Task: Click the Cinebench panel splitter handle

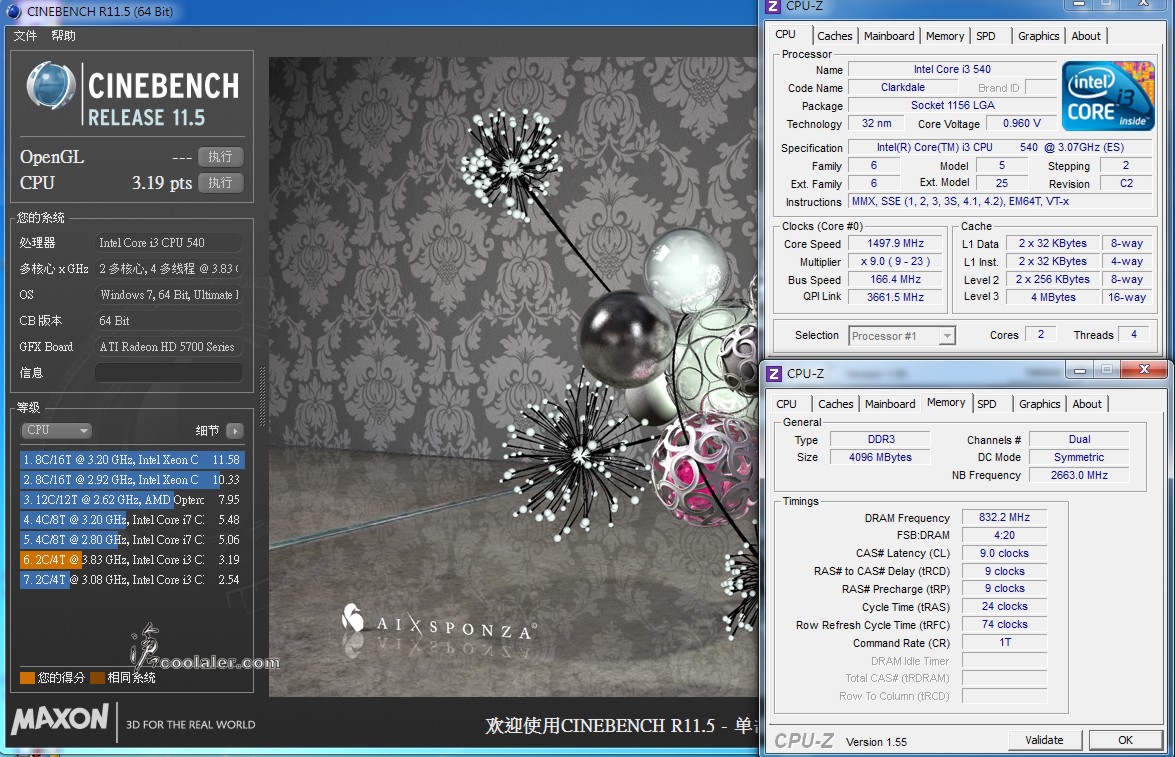Action: tap(262, 396)
